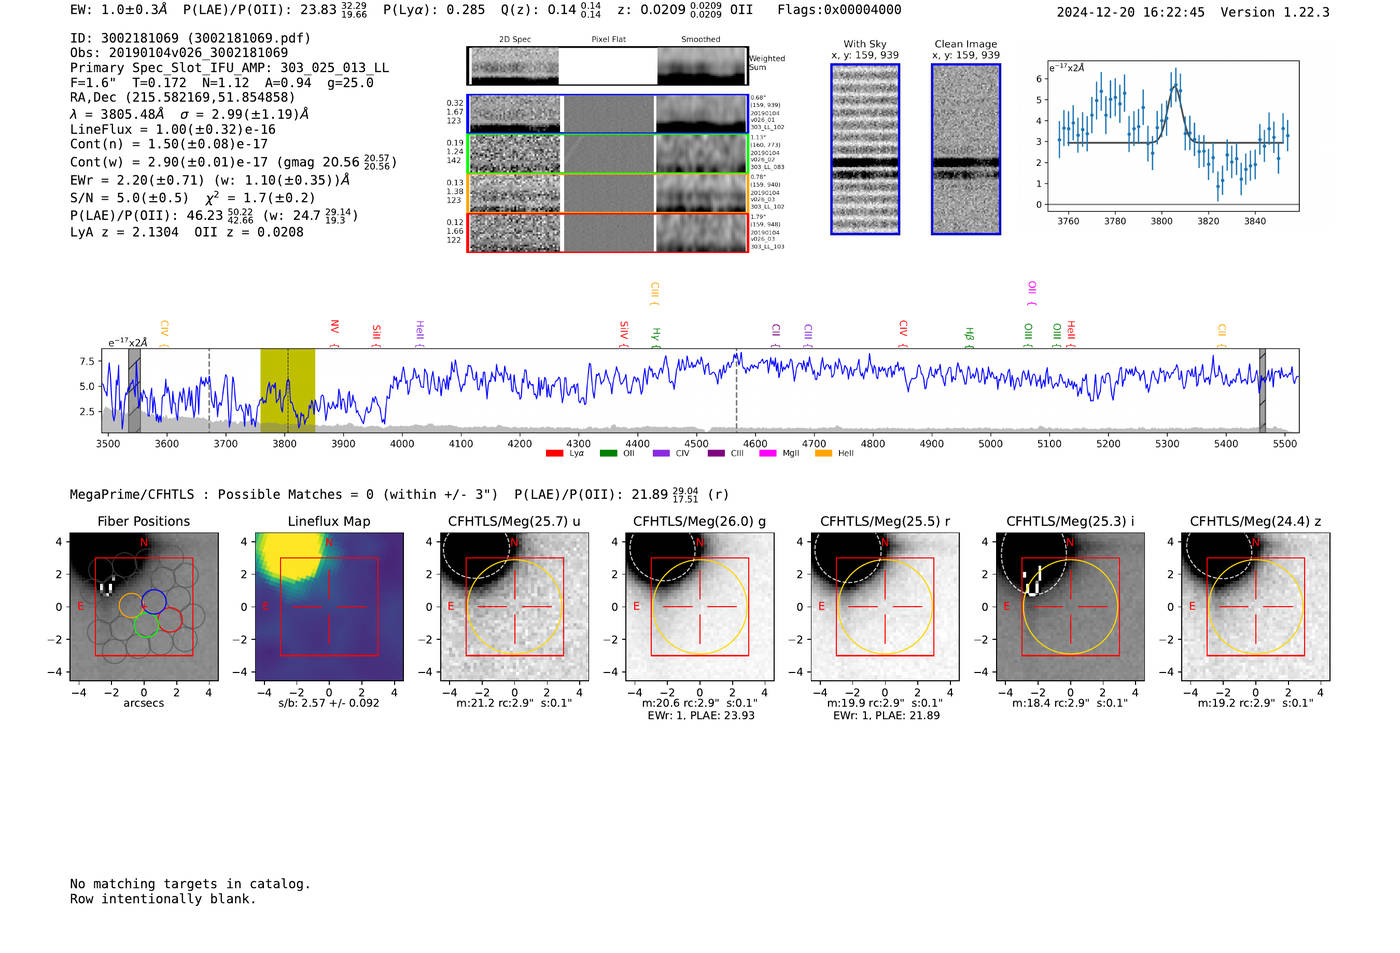
Task: Open the Lineflux Map thumbnail
Action: 329,607
